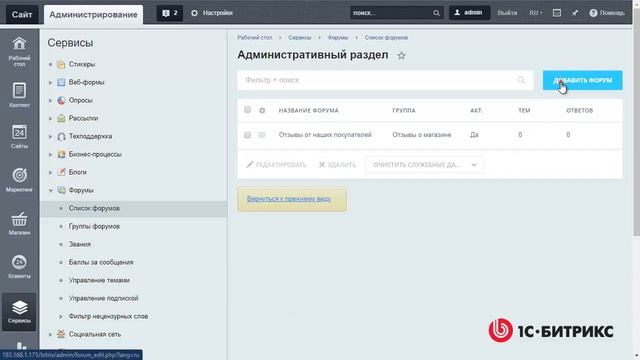Click the Блоги icon in tree
The image size is (640, 360).
coord(61,172)
